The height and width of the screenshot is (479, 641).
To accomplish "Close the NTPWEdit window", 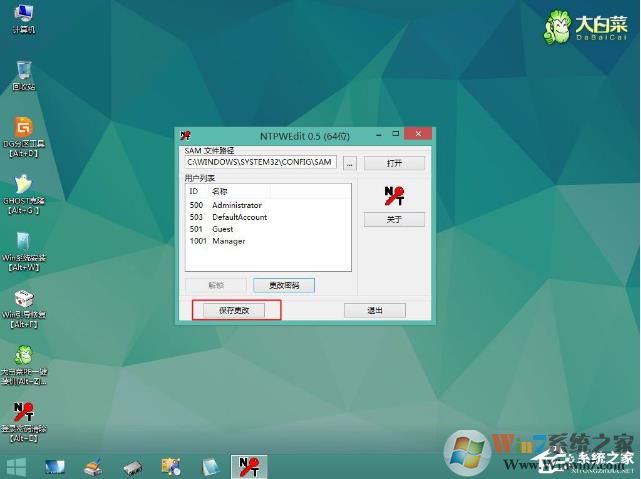I will pyautogui.click(x=417, y=134).
